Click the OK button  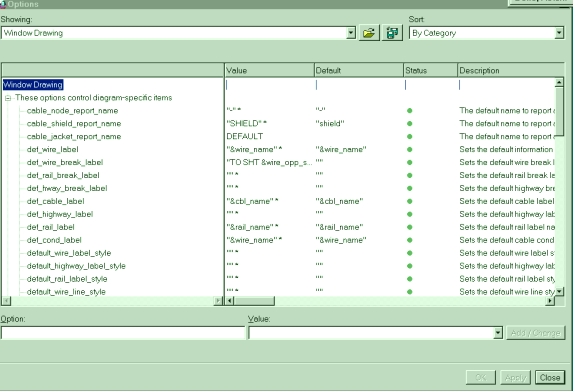[x=480, y=377]
